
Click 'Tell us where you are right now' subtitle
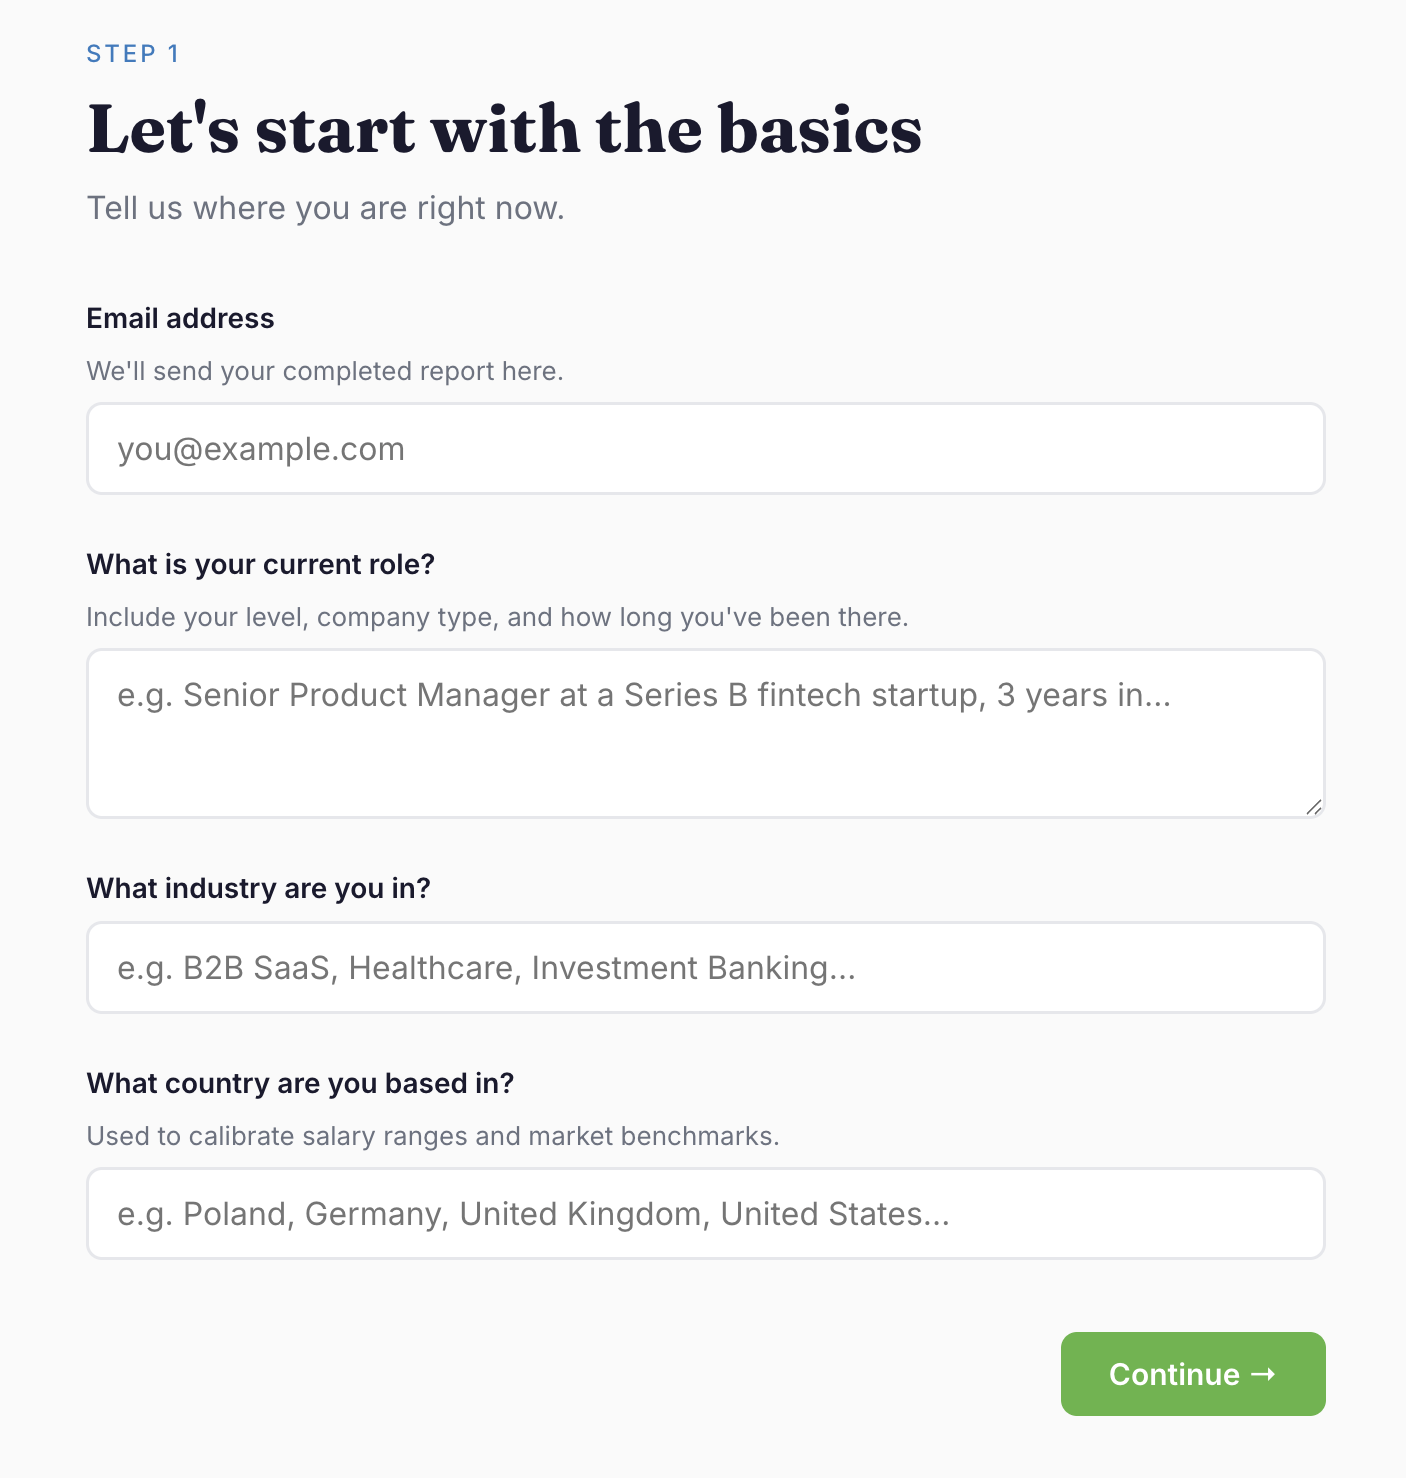coord(325,208)
